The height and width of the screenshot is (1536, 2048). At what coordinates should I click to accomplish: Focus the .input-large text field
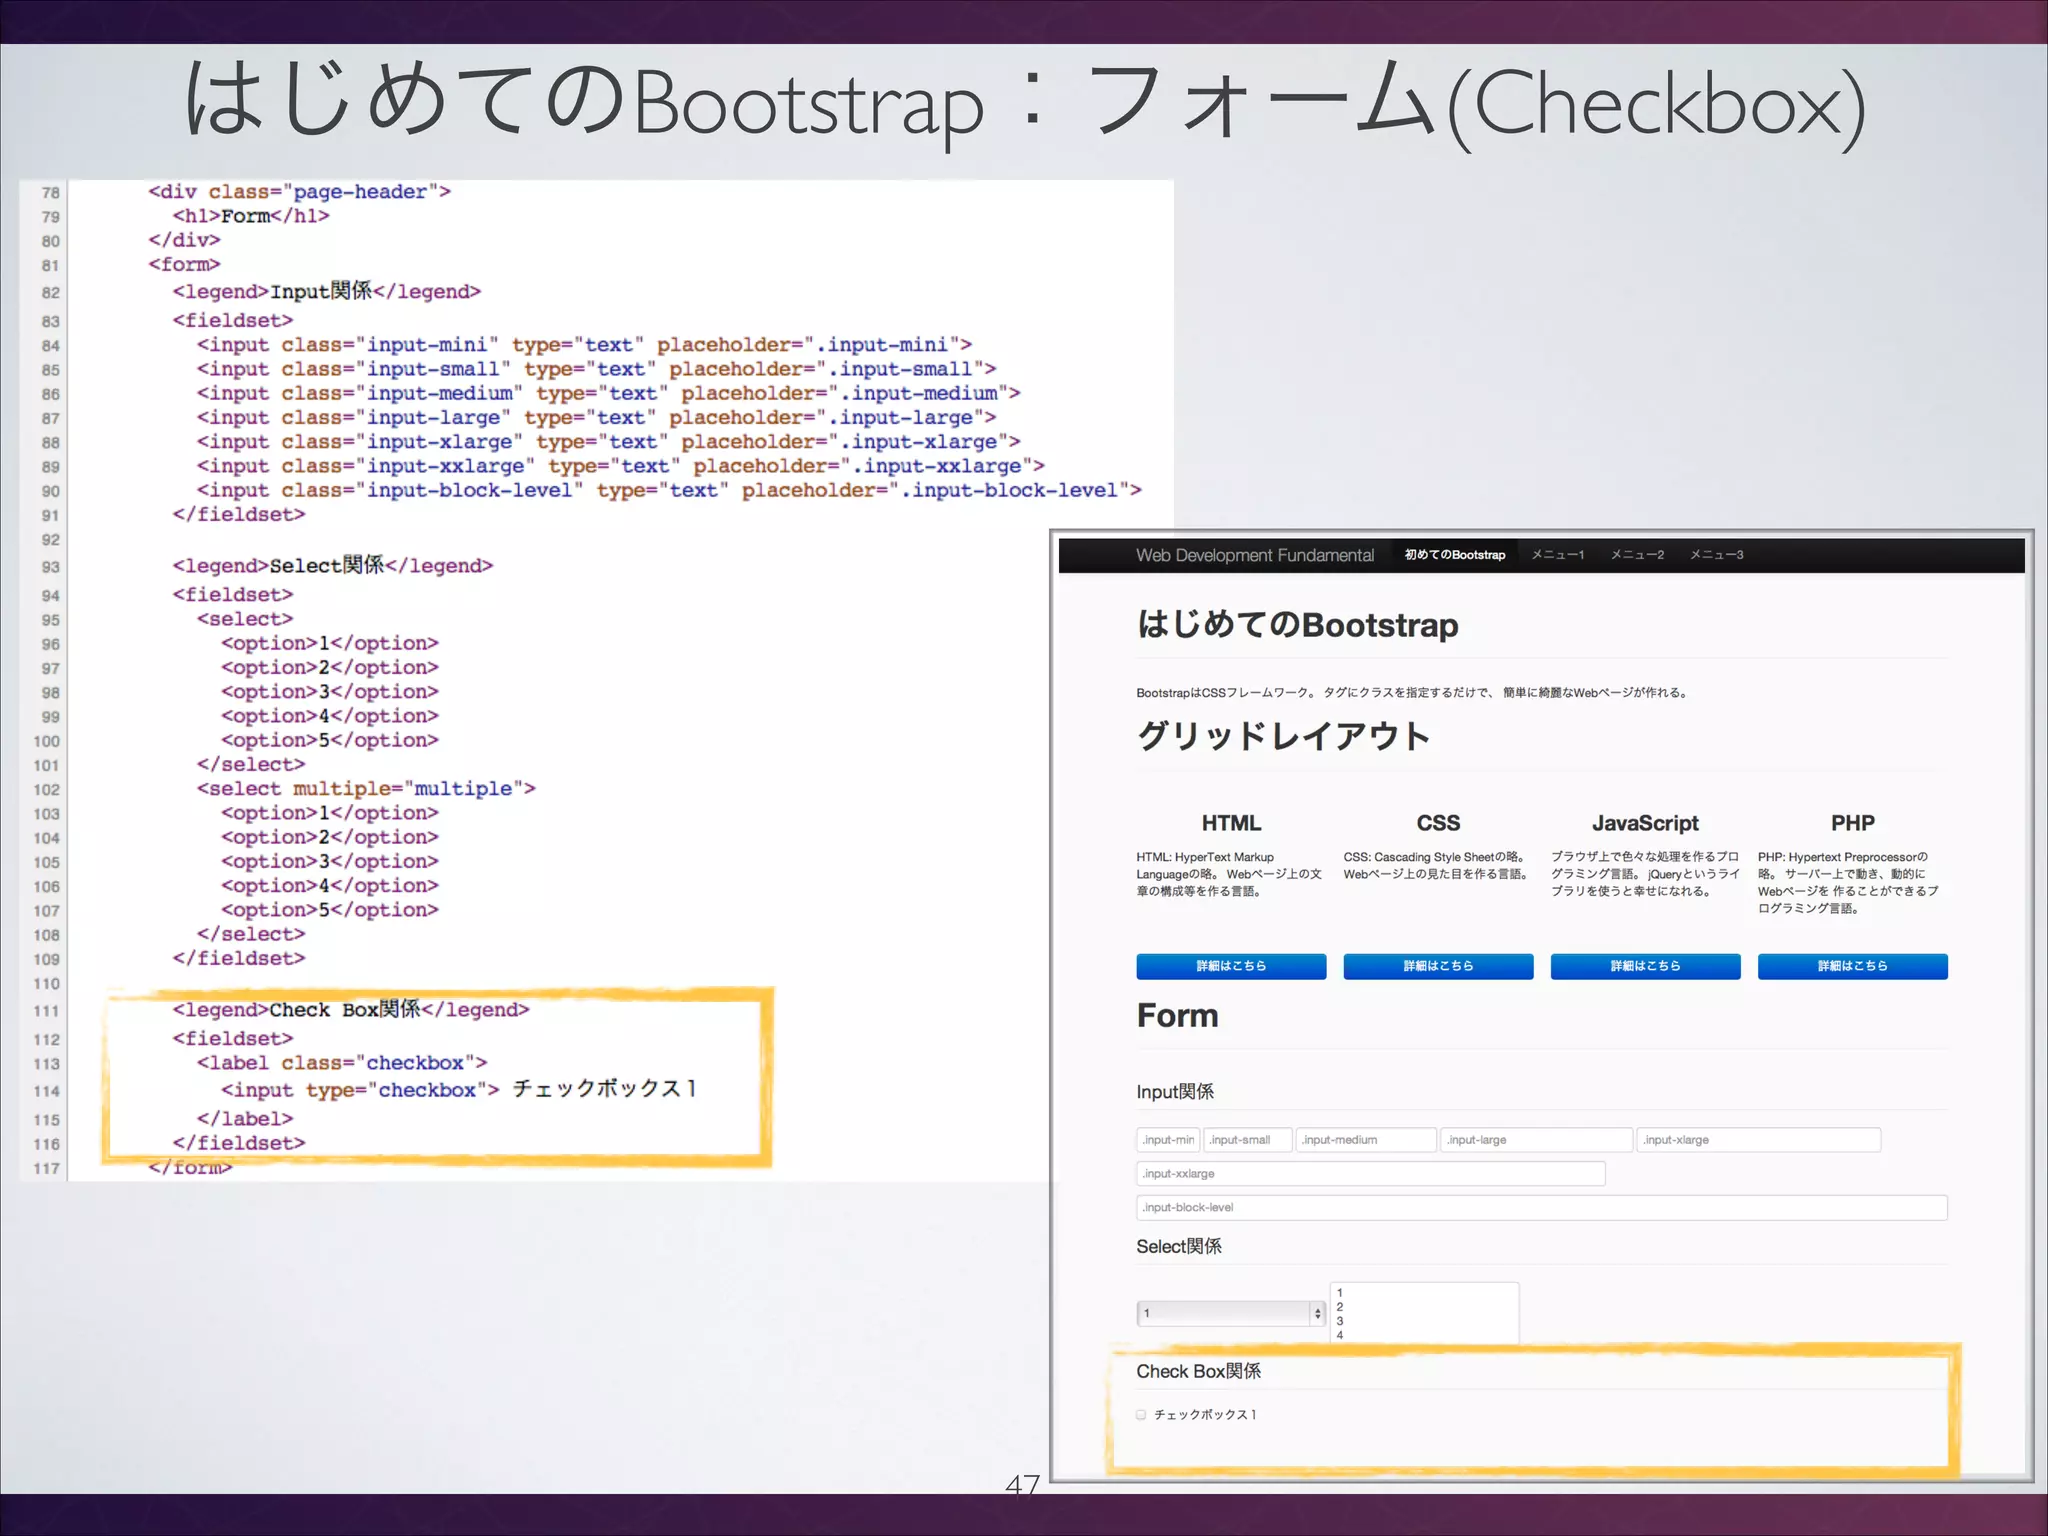click(1536, 1140)
